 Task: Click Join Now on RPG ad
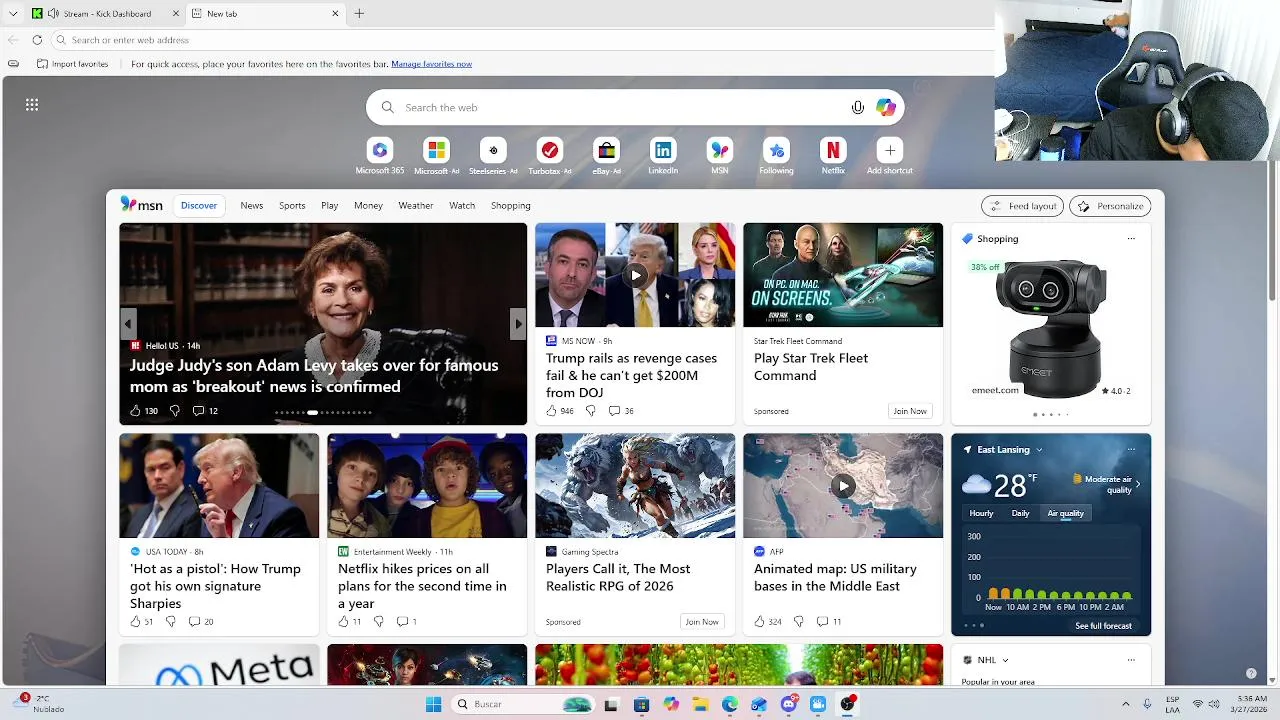pyautogui.click(x=702, y=621)
